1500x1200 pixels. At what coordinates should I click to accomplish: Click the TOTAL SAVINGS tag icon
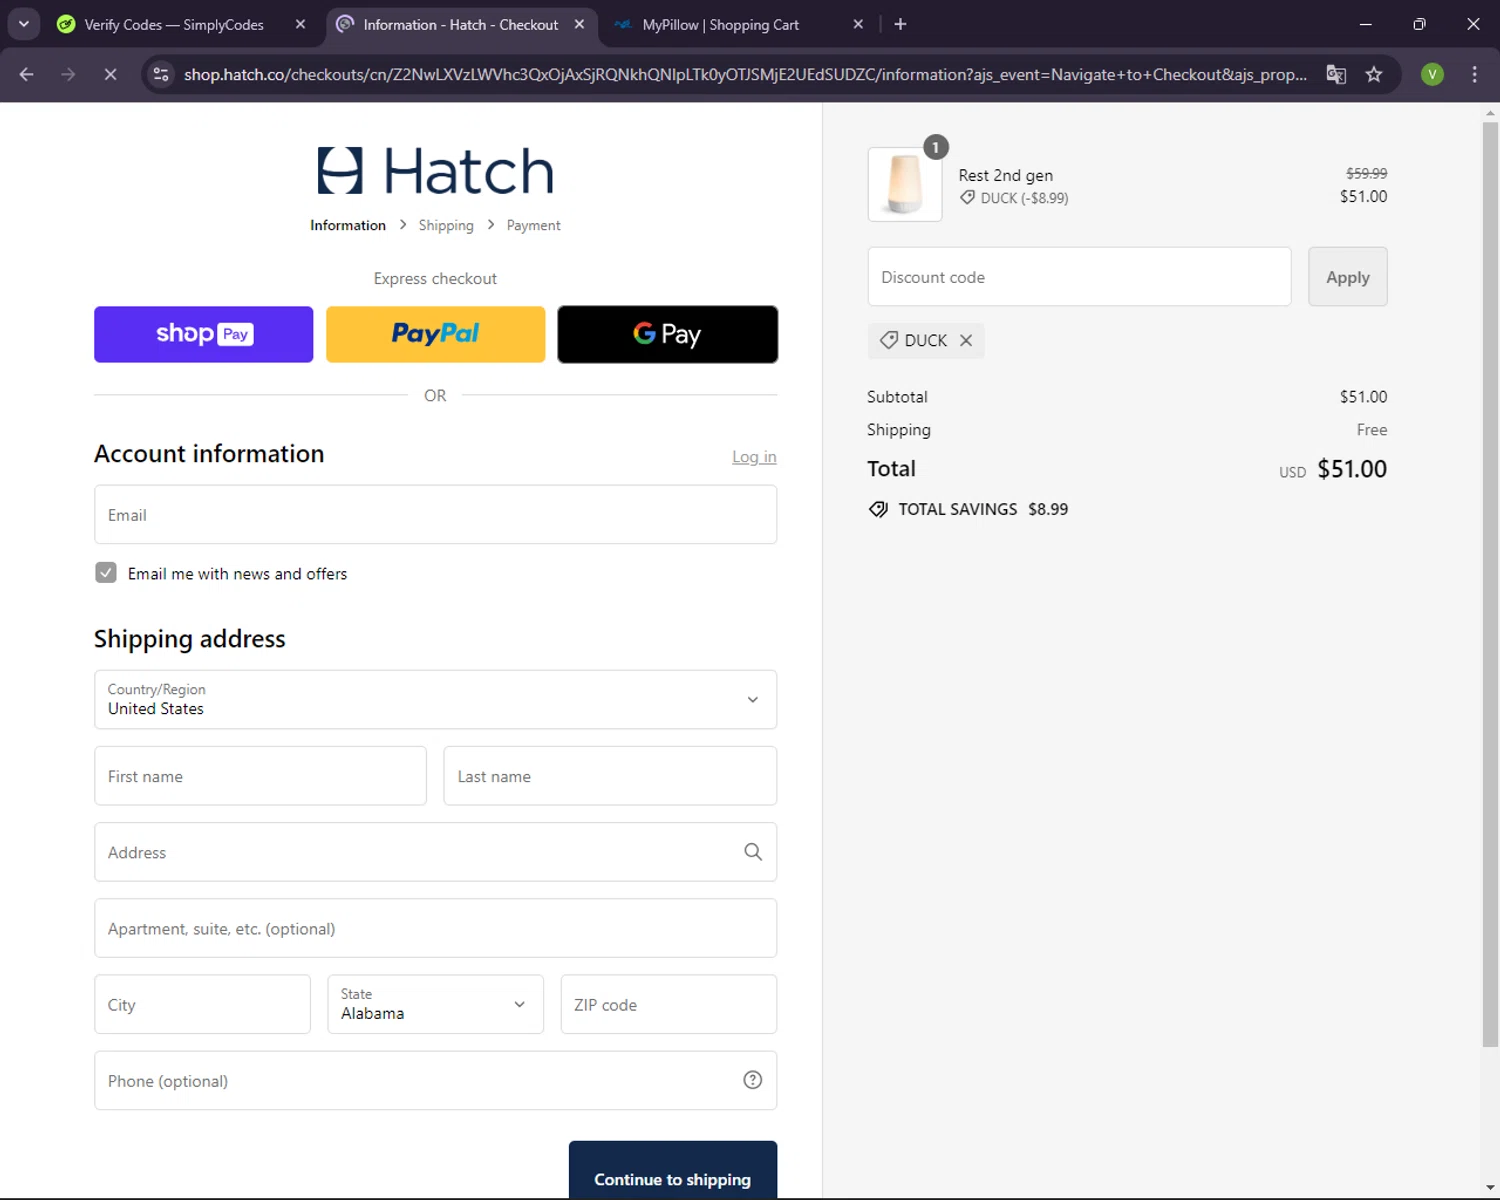tap(878, 509)
